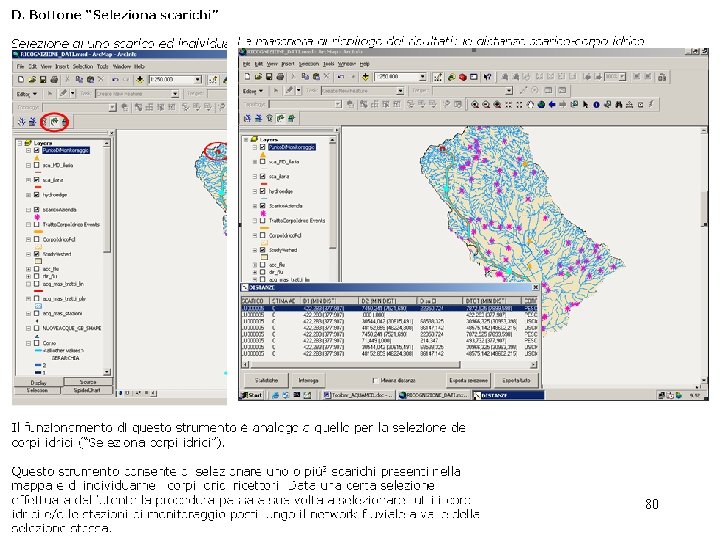Click the Seleziona scarichi tool in left ArcMap window

(x=54, y=122)
